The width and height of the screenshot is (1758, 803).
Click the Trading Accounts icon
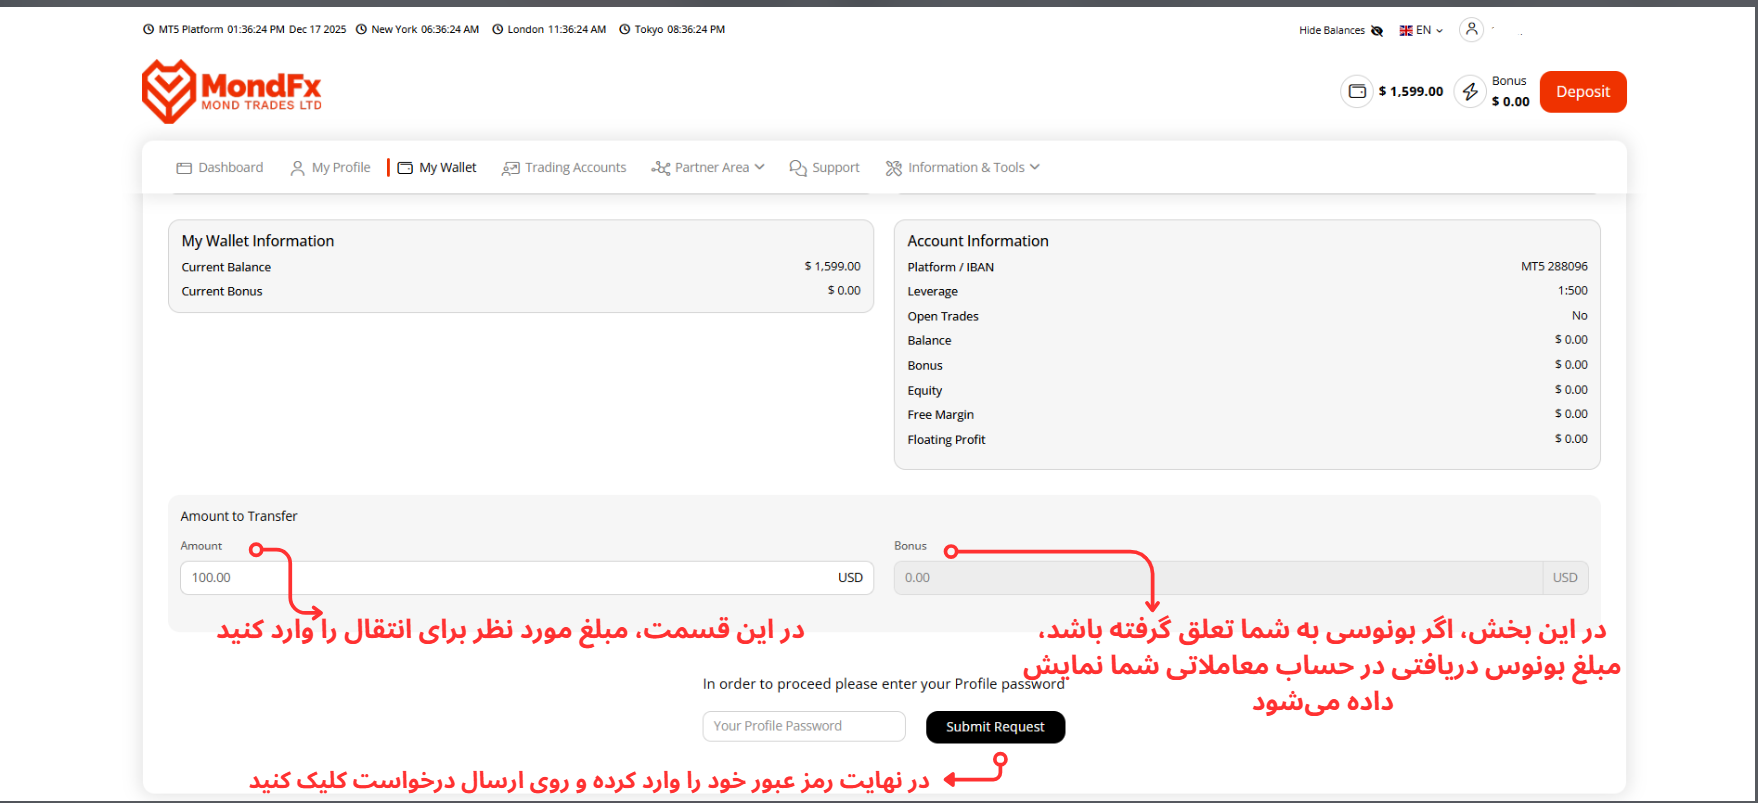(511, 168)
